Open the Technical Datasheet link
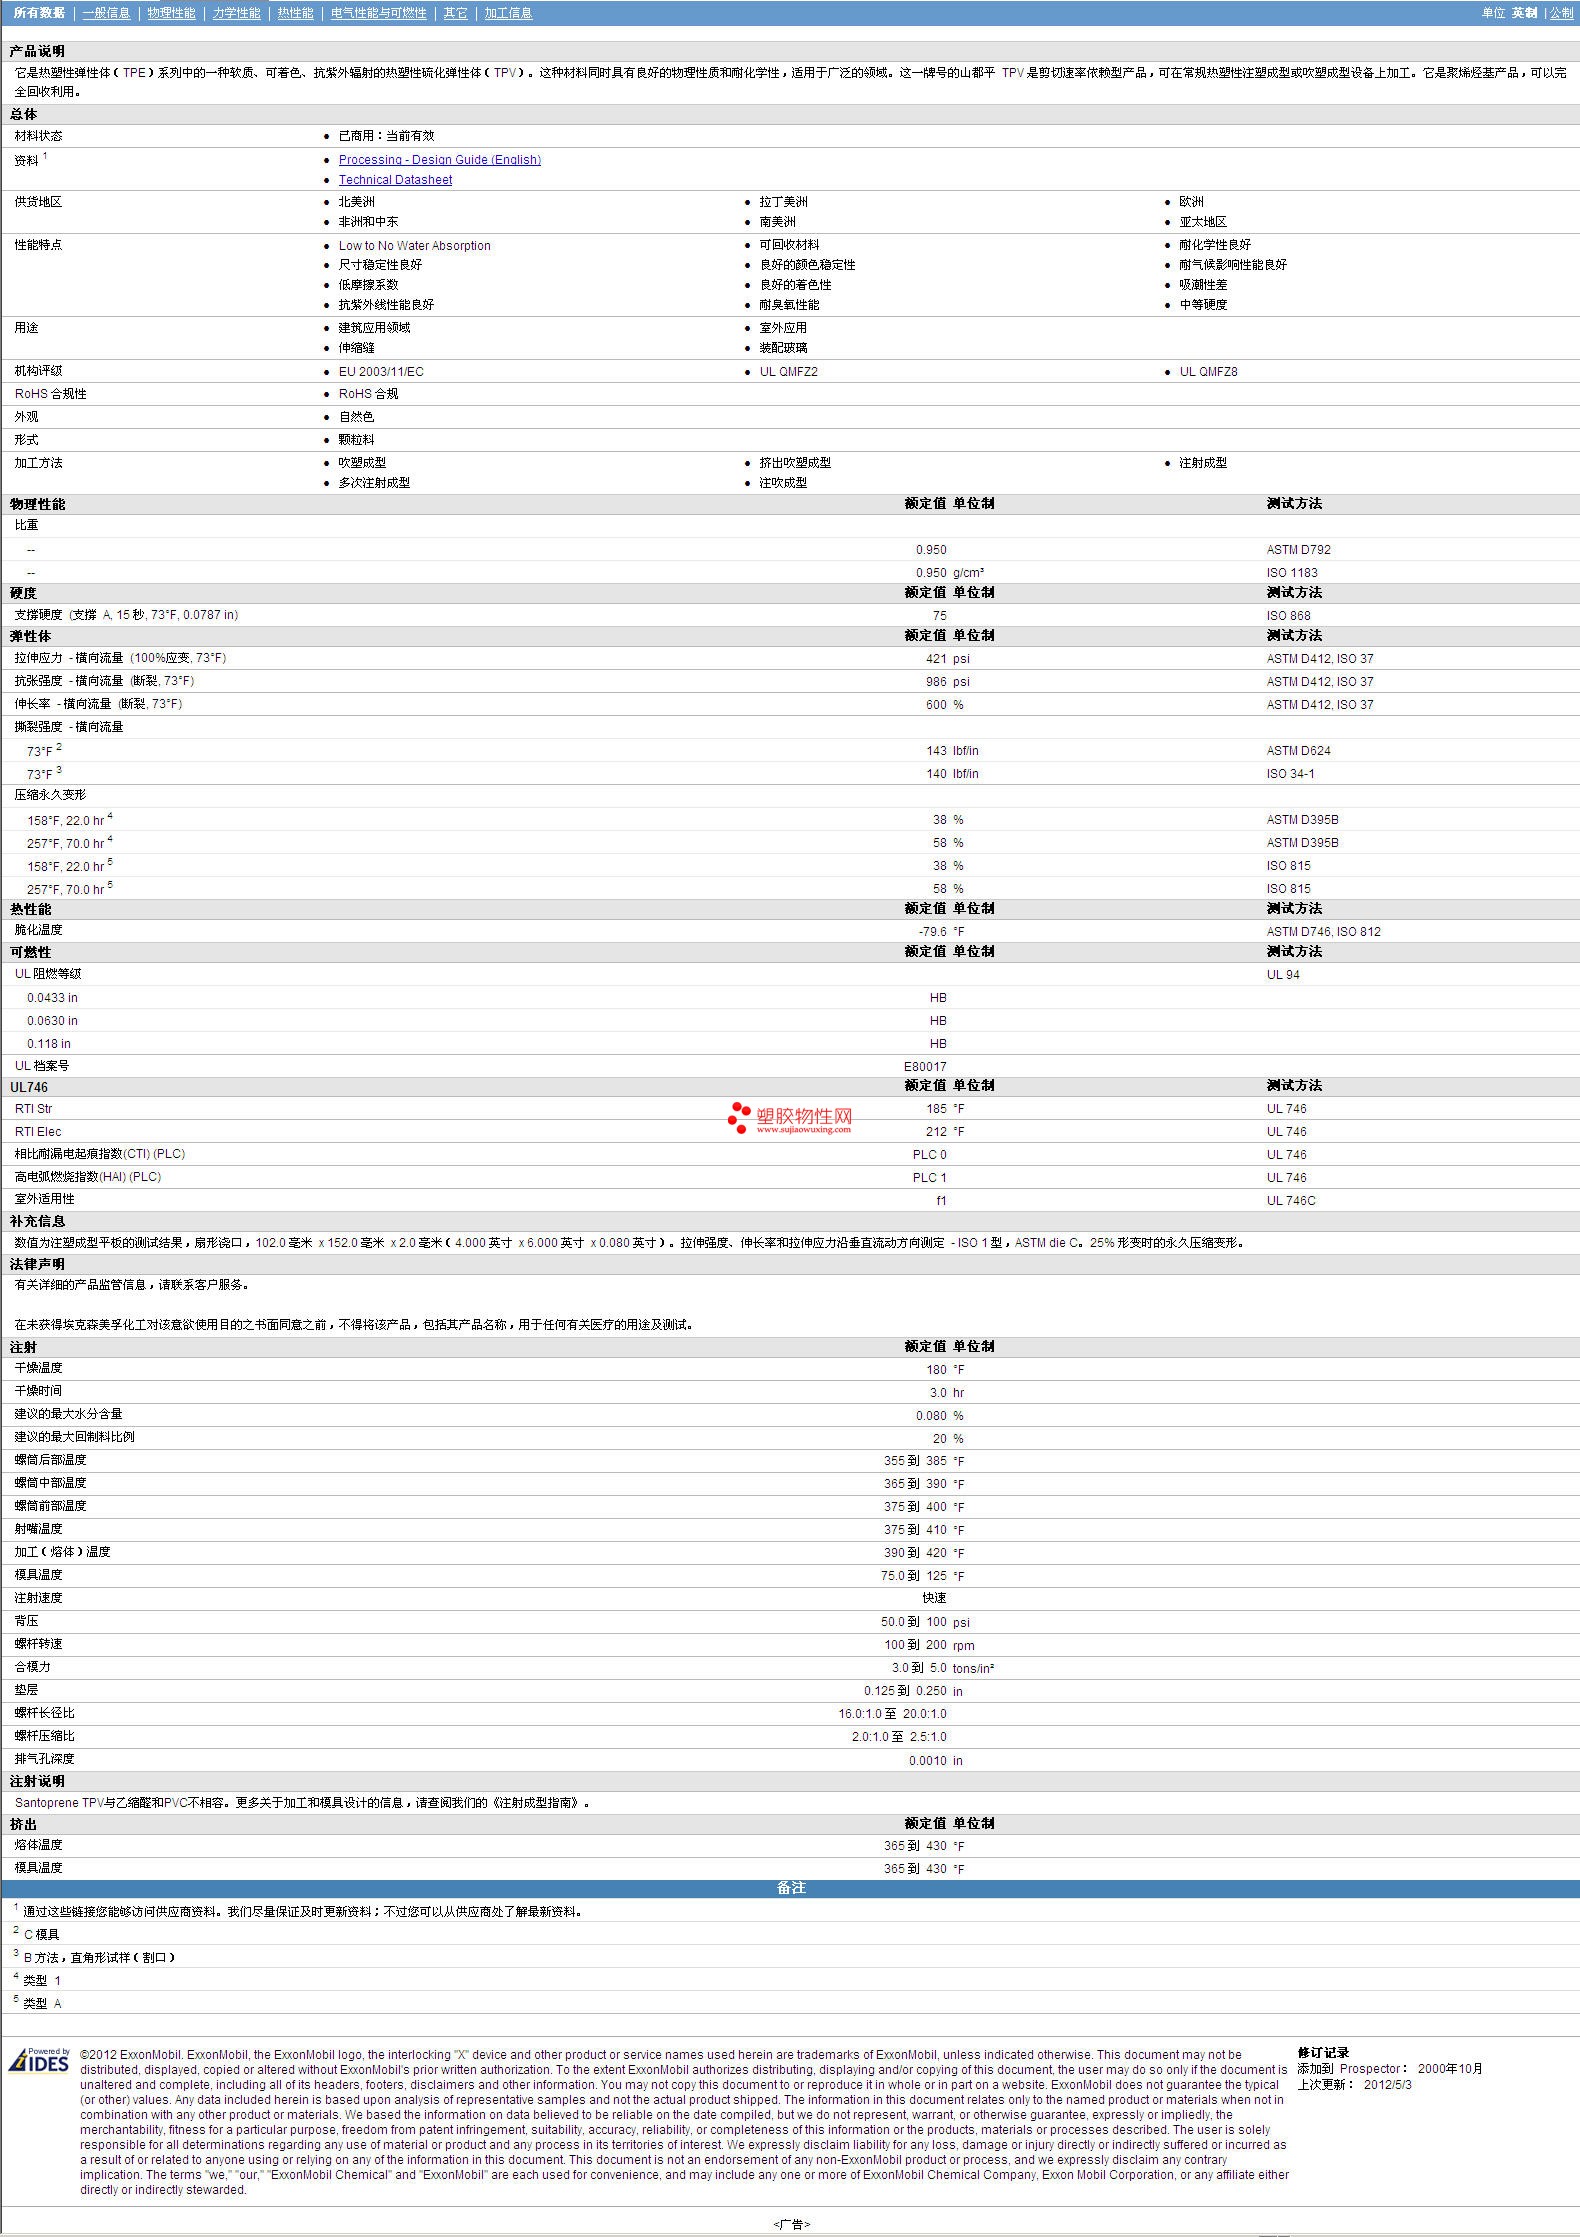1580x2237 pixels. click(395, 180)
